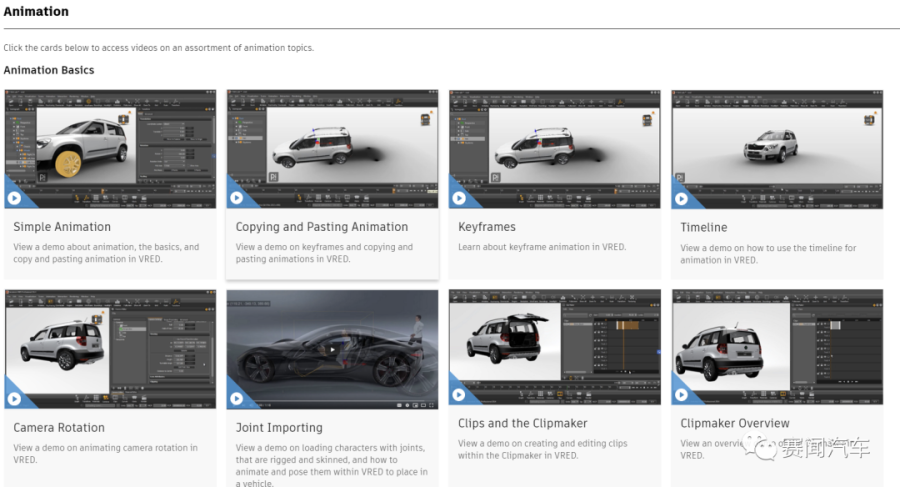Screen dimensions: 900x487
Task: Select the Keyframes card title
Action: coord(487,227)
